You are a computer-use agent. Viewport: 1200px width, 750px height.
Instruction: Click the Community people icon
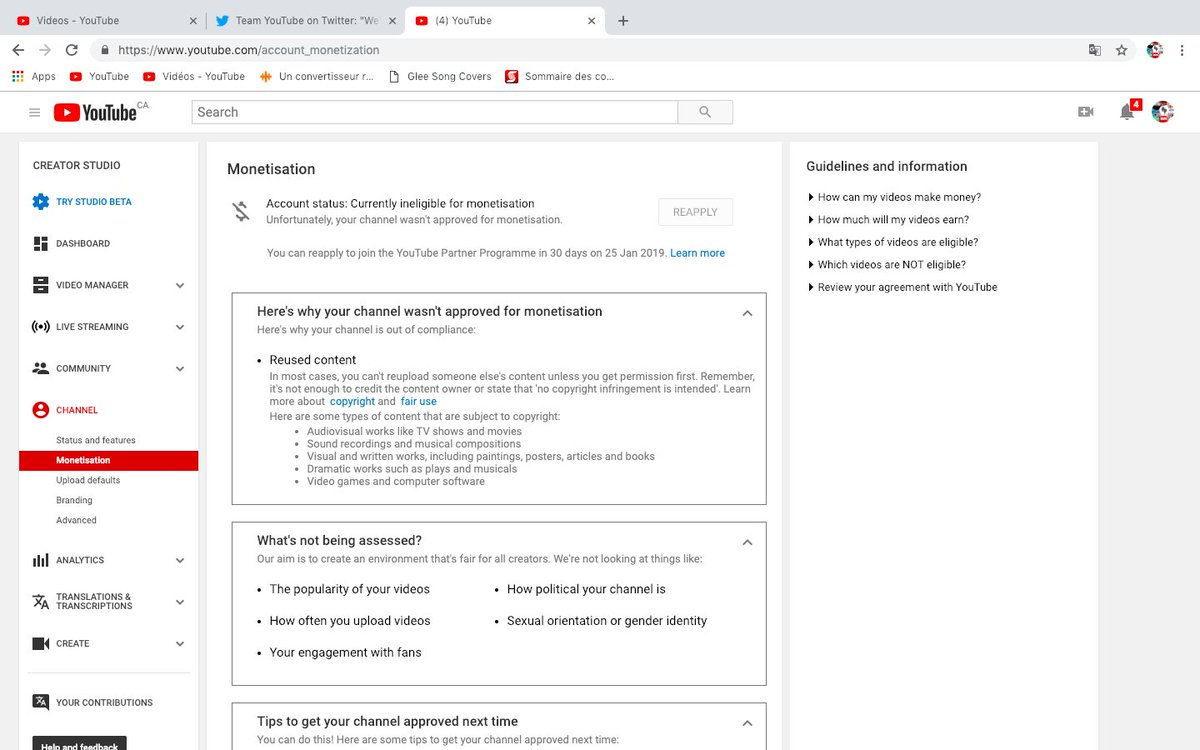coord(41,368)
